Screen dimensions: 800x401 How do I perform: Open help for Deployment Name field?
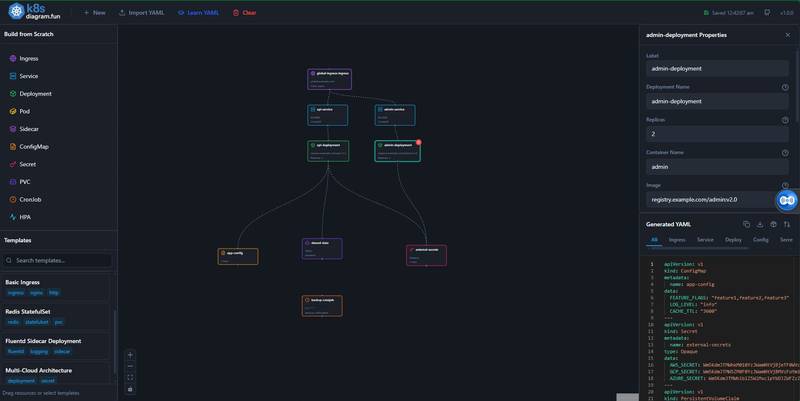[785, 87]
